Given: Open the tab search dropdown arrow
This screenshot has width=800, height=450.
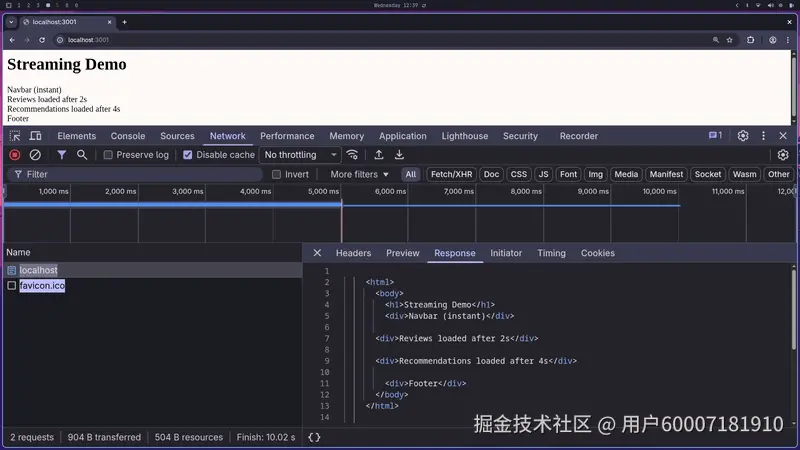Looking at the screenshot, I should click(x=11, y=22).
